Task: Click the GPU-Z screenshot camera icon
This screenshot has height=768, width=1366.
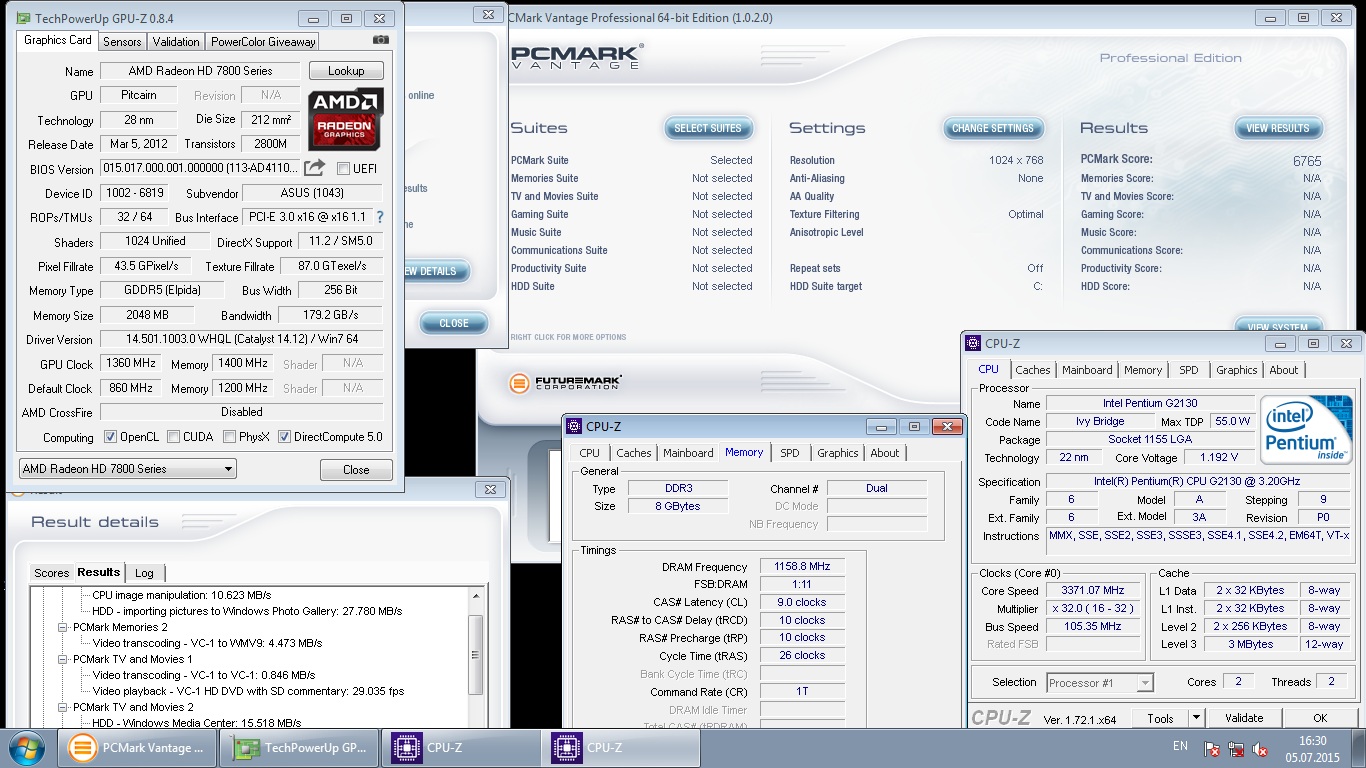Action: [x=381, y=40]
